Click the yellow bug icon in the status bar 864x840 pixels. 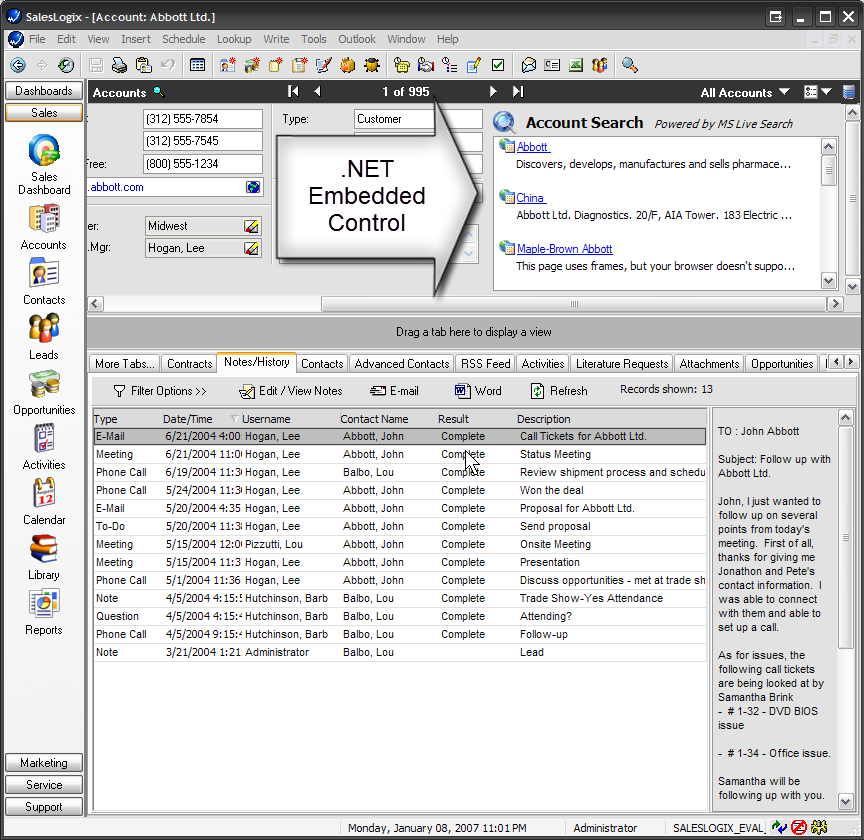[819, 827]
